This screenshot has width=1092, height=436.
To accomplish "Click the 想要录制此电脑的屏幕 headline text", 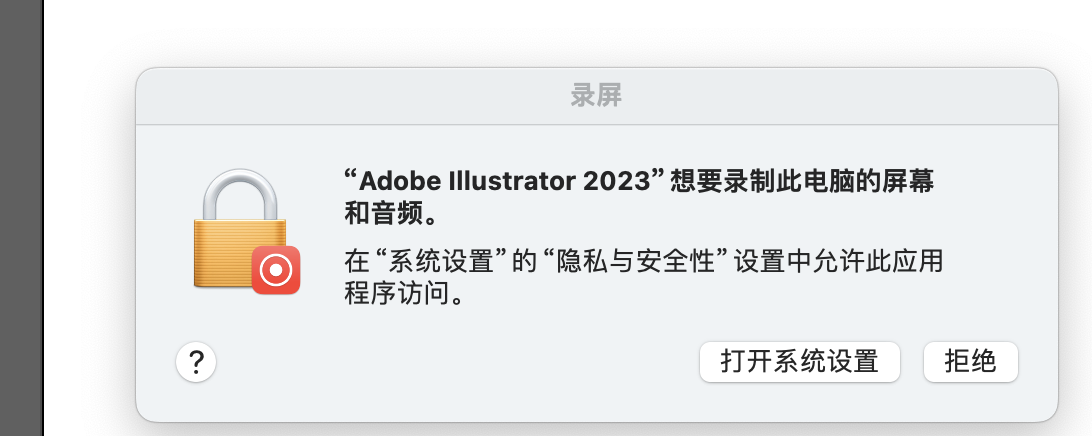I will click(810, 182).
